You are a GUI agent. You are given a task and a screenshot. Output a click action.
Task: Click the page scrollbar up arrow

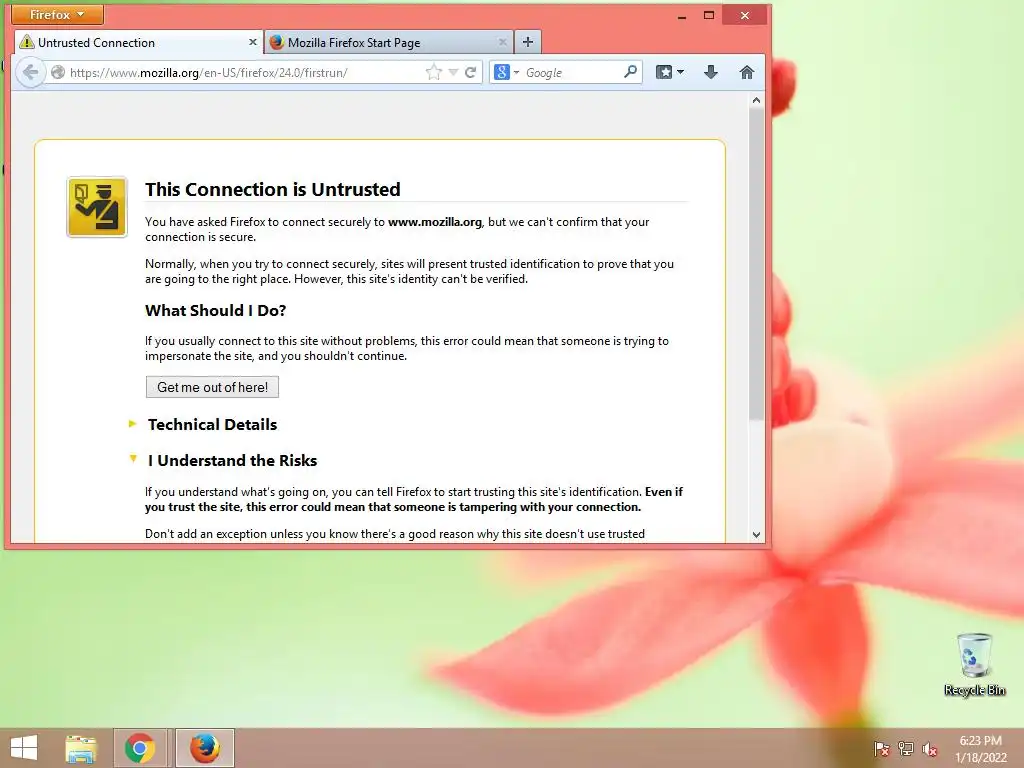[x=756, y=100]
